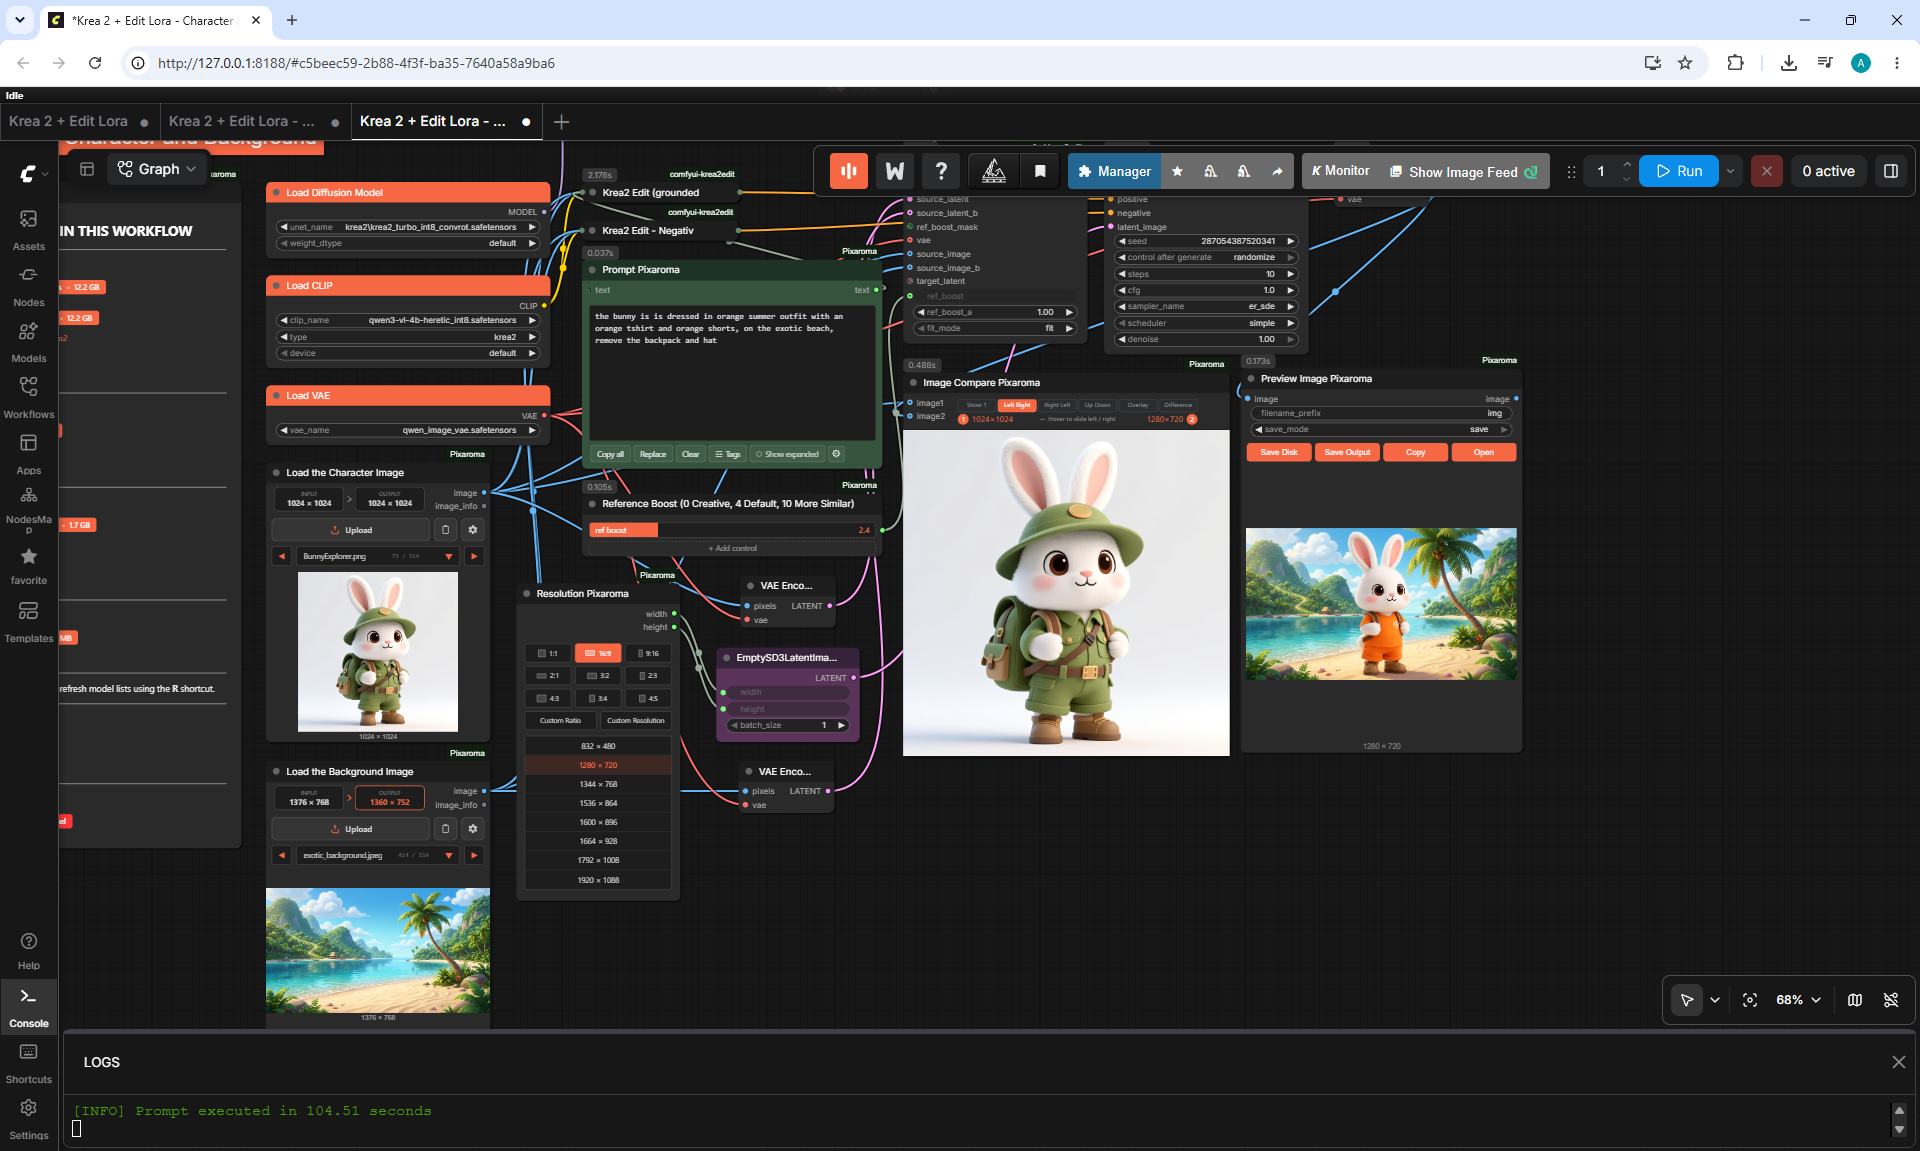
Task: Open ComfyUI Settings gear
Action: tap(28, 1120)
